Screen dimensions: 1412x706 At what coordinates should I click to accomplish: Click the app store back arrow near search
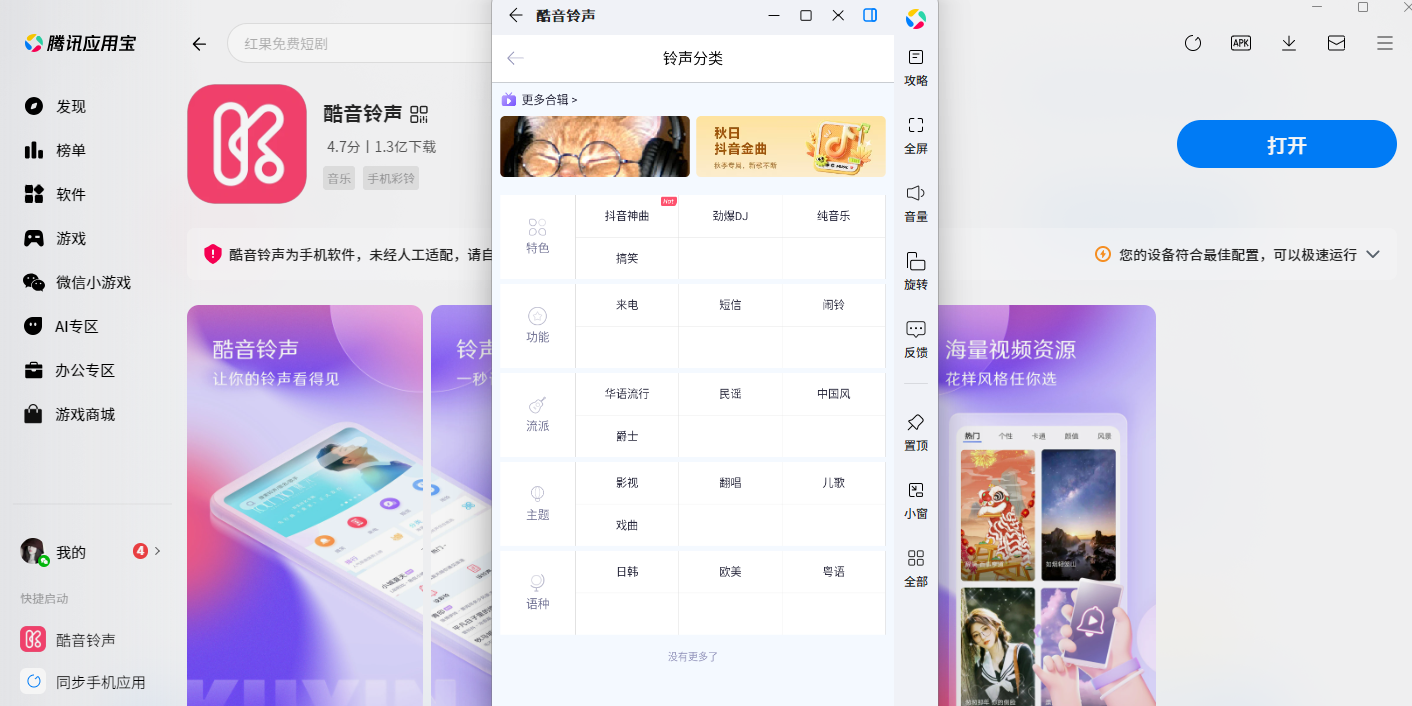199,44
